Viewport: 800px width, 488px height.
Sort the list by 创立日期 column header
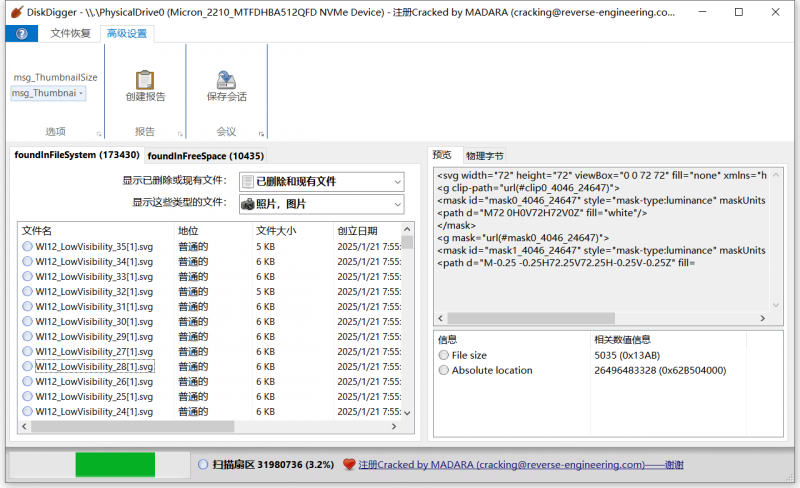pyautogui.click(x=367, y=231)
